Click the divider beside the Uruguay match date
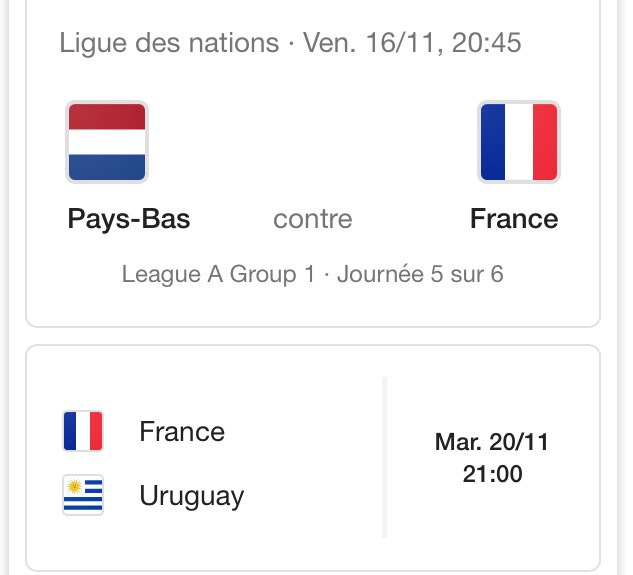Viewport: 633px width, 575px height. (384, 457)
